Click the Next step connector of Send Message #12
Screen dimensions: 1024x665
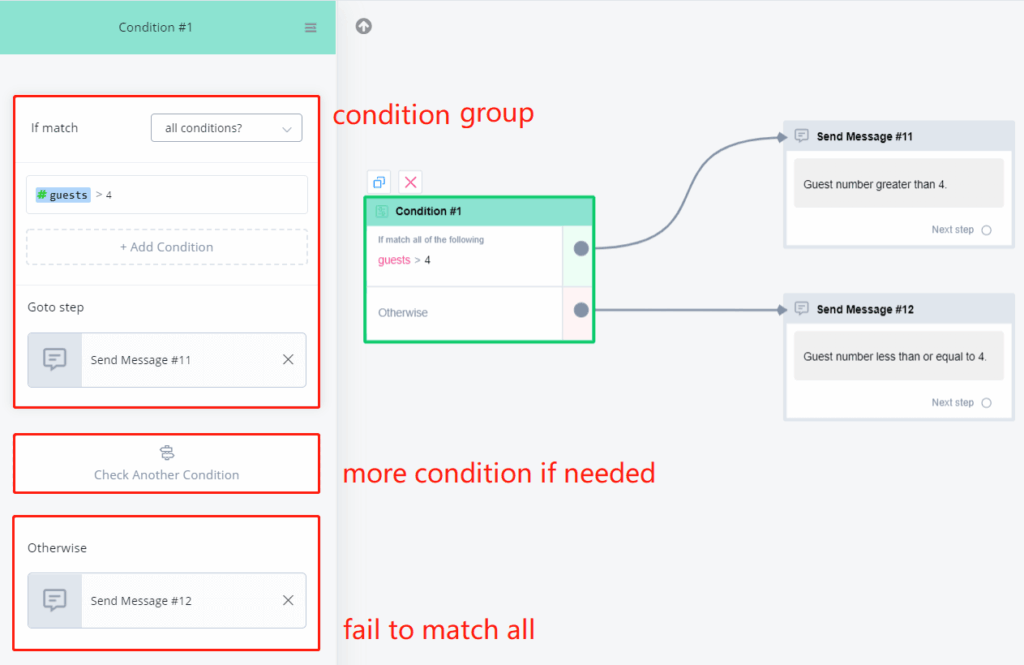point(986,403)
